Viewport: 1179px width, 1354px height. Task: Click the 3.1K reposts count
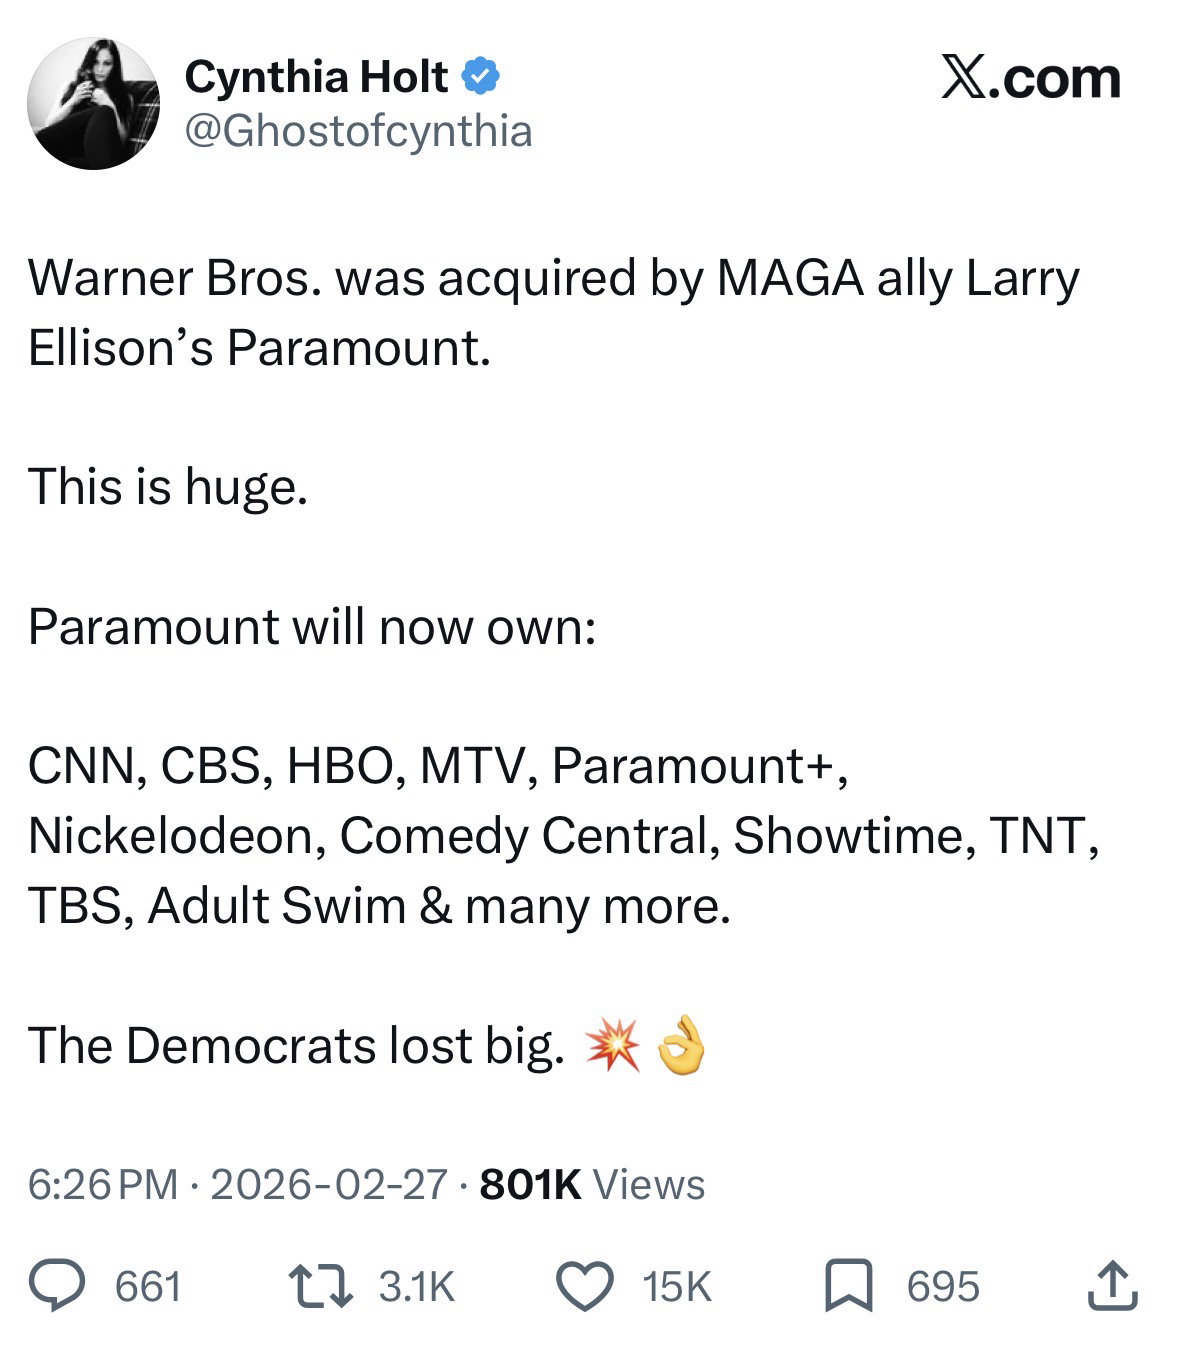click(x=416, y=1286)
